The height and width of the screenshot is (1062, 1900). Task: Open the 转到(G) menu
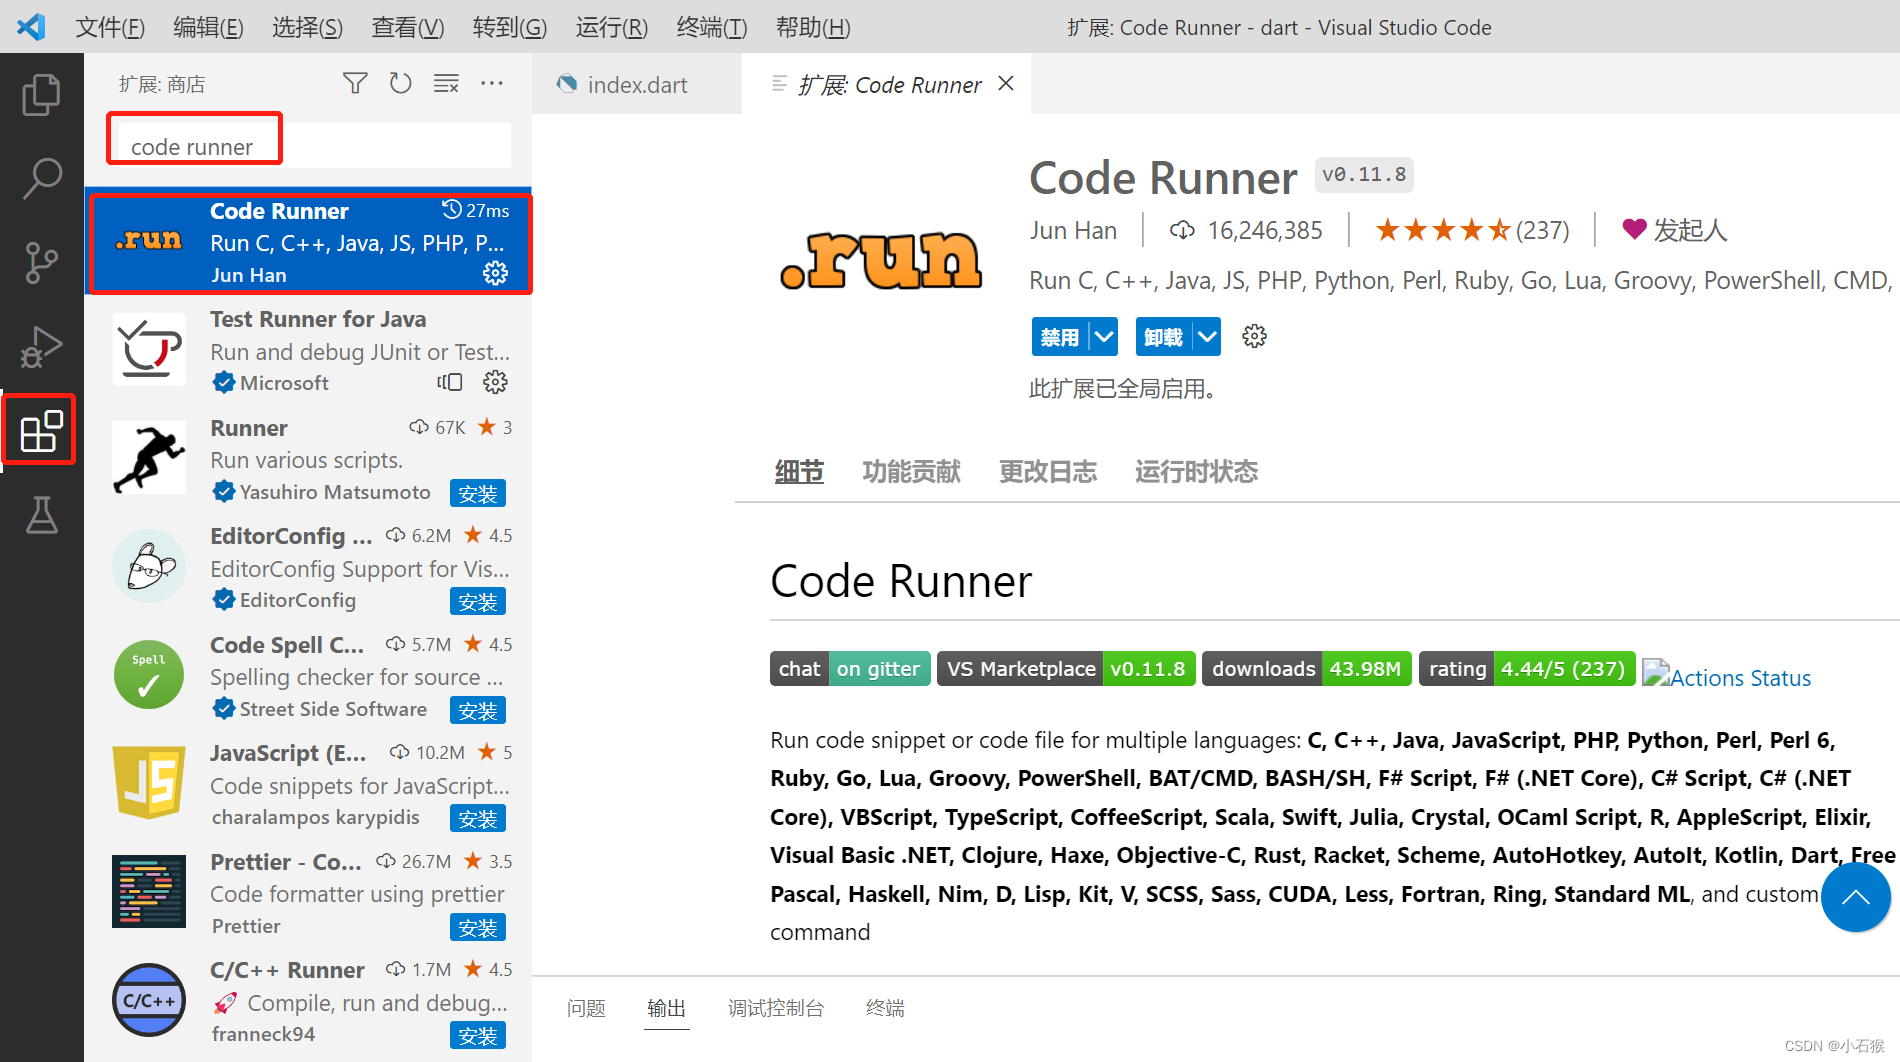(510, 27)
